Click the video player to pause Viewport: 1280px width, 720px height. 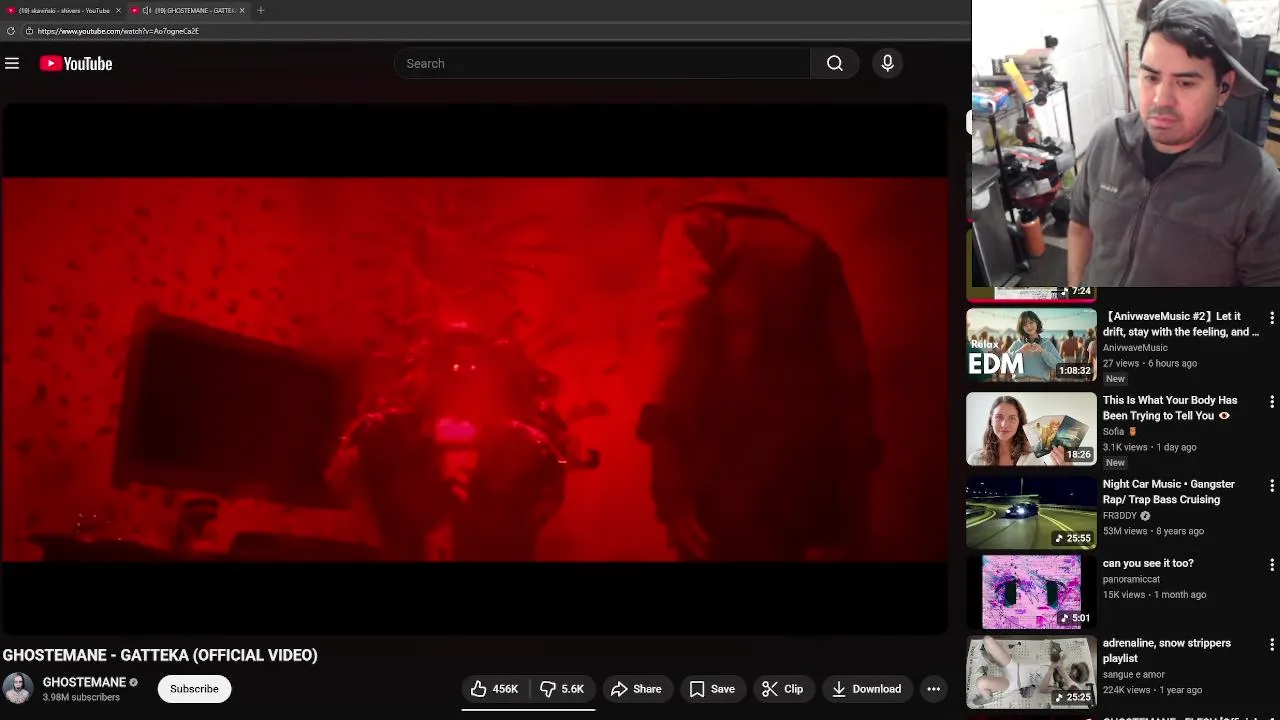474,369
